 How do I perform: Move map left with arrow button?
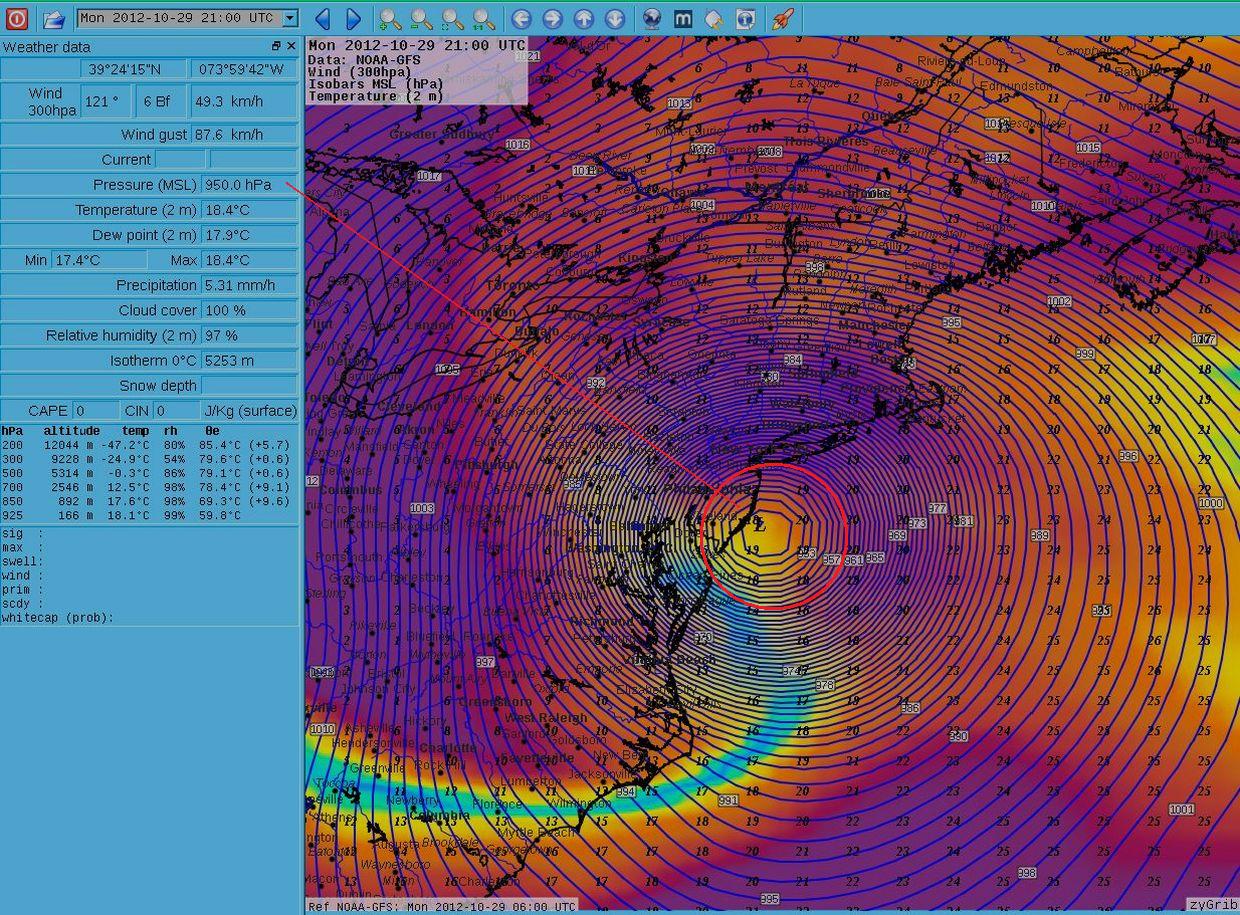[x=520, y=18]
